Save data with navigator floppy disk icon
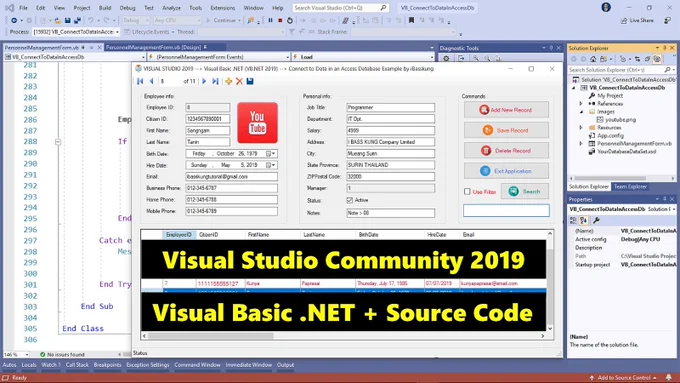The image size is (680, 383). pyautogui.click(x=250, y=81)
